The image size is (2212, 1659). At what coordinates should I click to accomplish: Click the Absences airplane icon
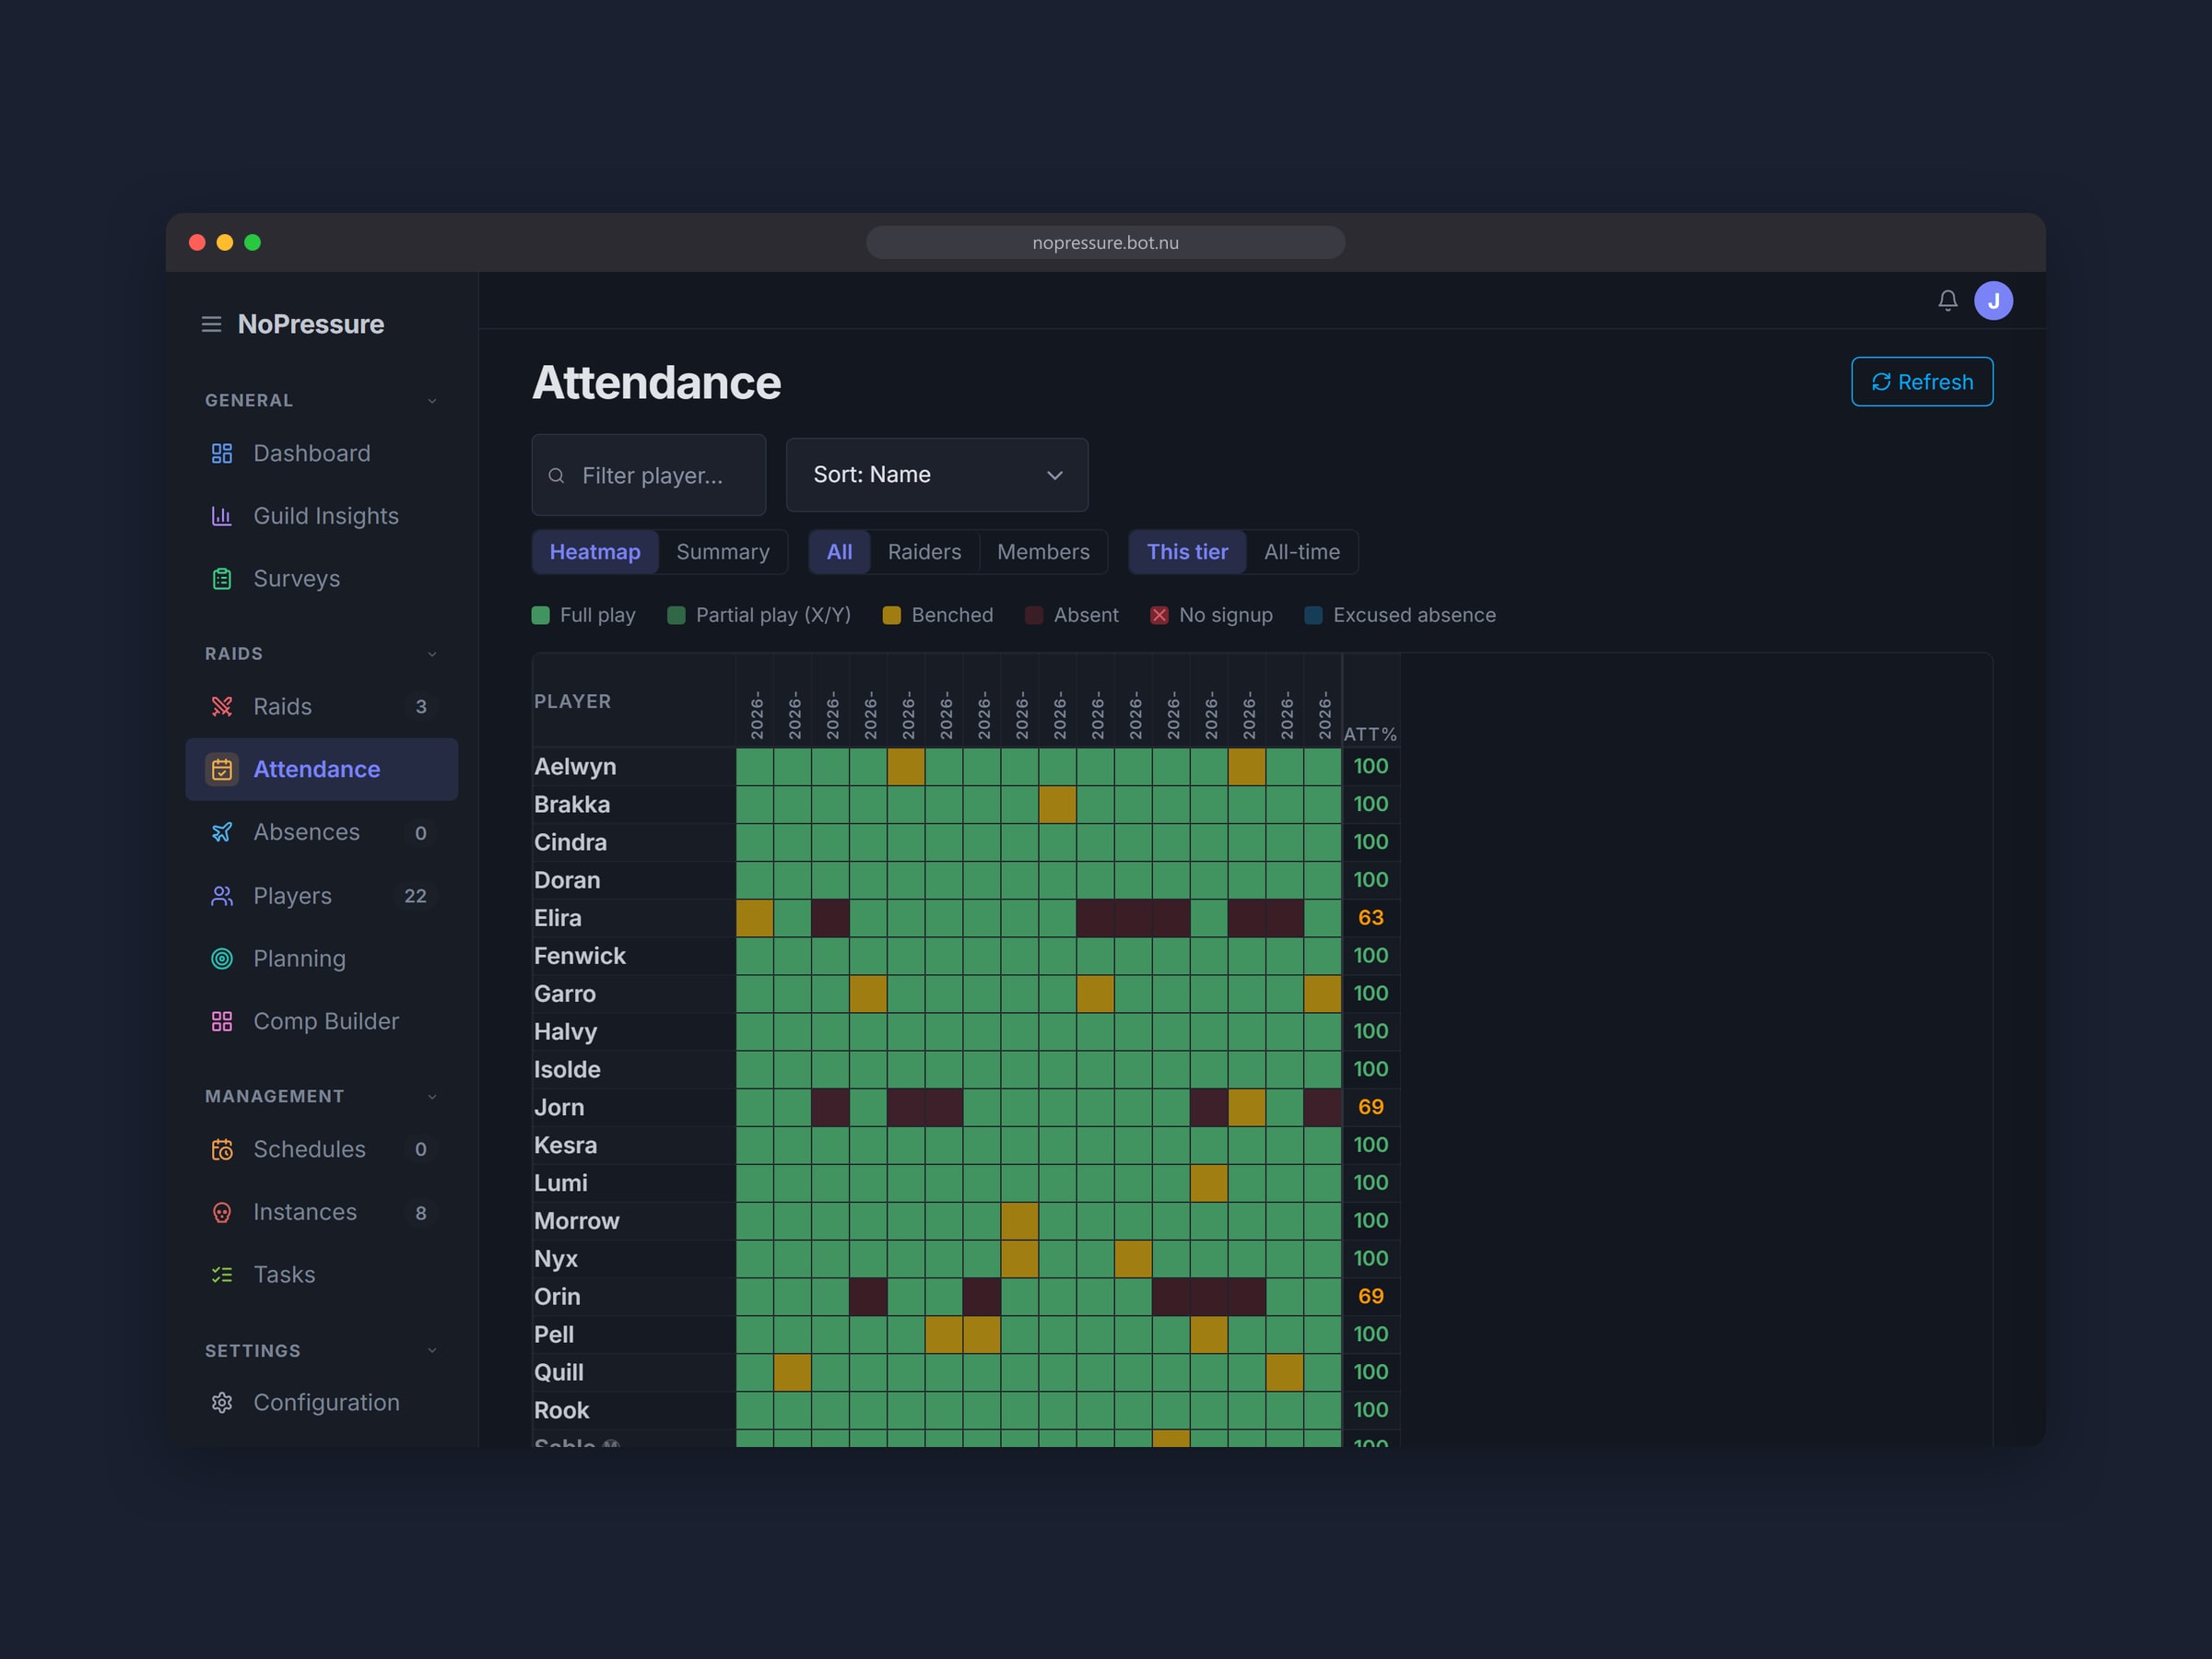pos(222,832)
